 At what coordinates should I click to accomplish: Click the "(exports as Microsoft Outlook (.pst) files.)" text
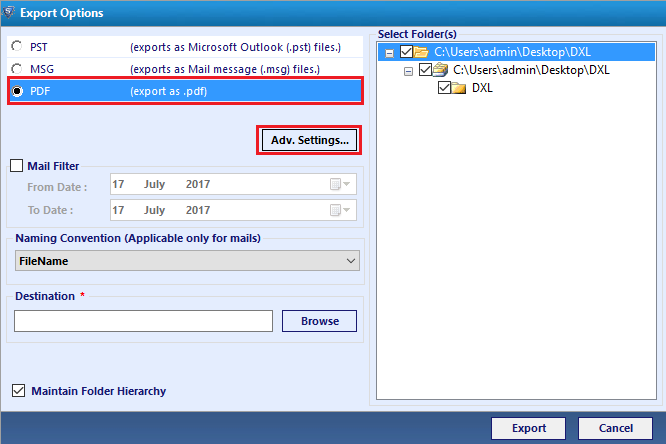coord(235,47)
